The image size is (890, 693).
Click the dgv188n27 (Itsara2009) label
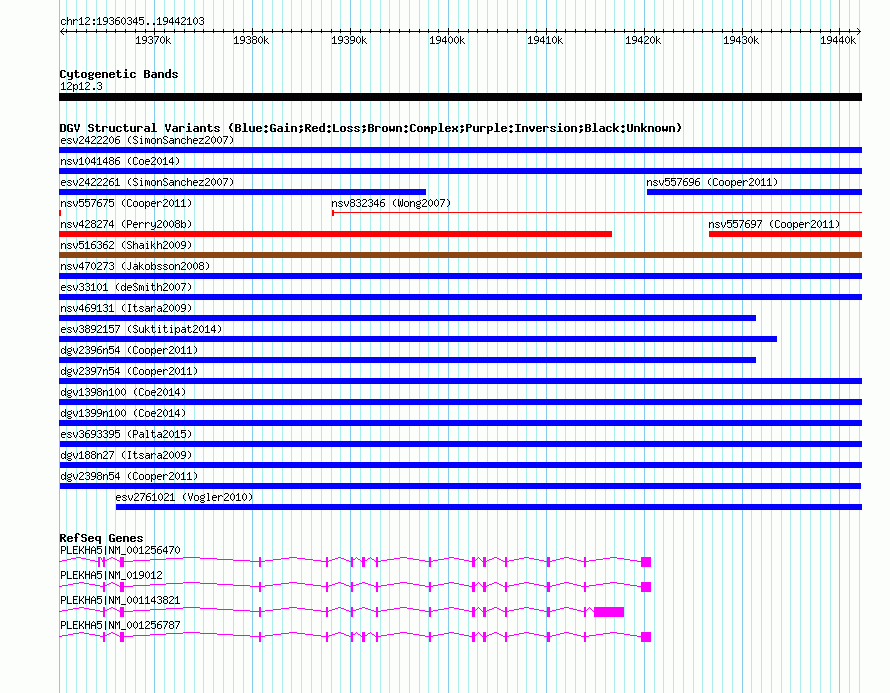click(126, 455)
